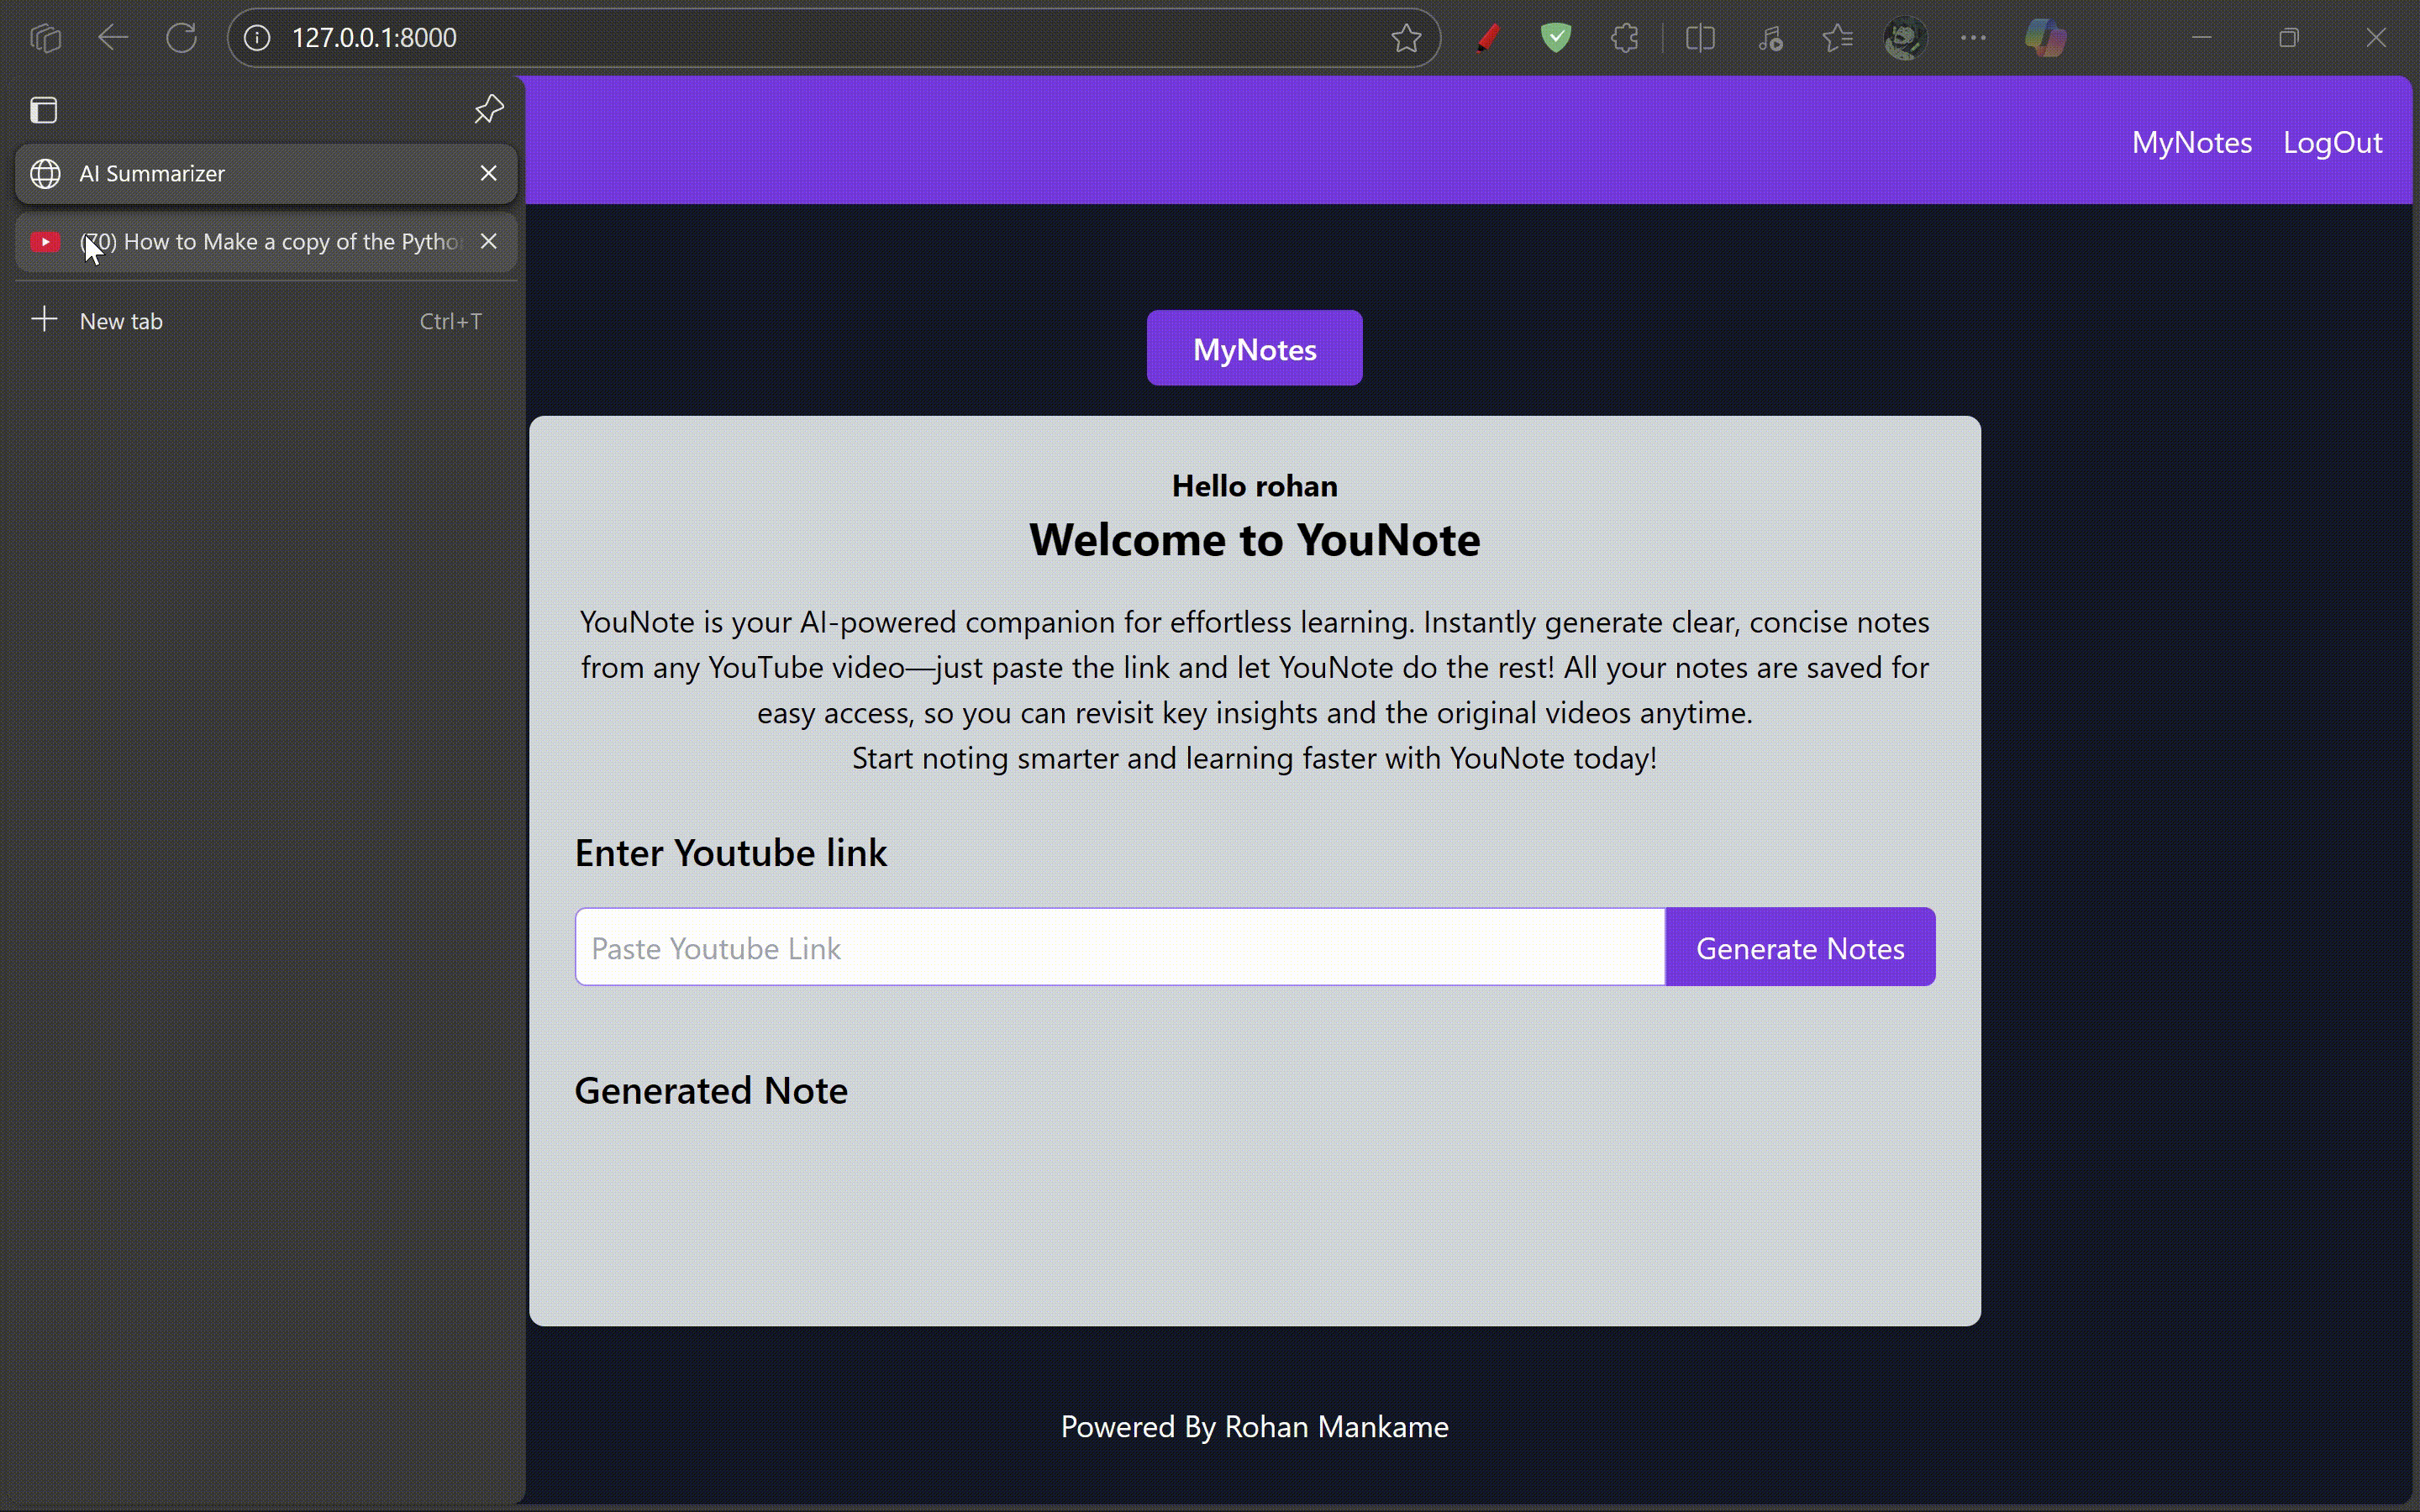This screenshot has width=2420, height=1512.
Task: Click the Paste Youtube Link field
Action: click(x=1119, y=947)
